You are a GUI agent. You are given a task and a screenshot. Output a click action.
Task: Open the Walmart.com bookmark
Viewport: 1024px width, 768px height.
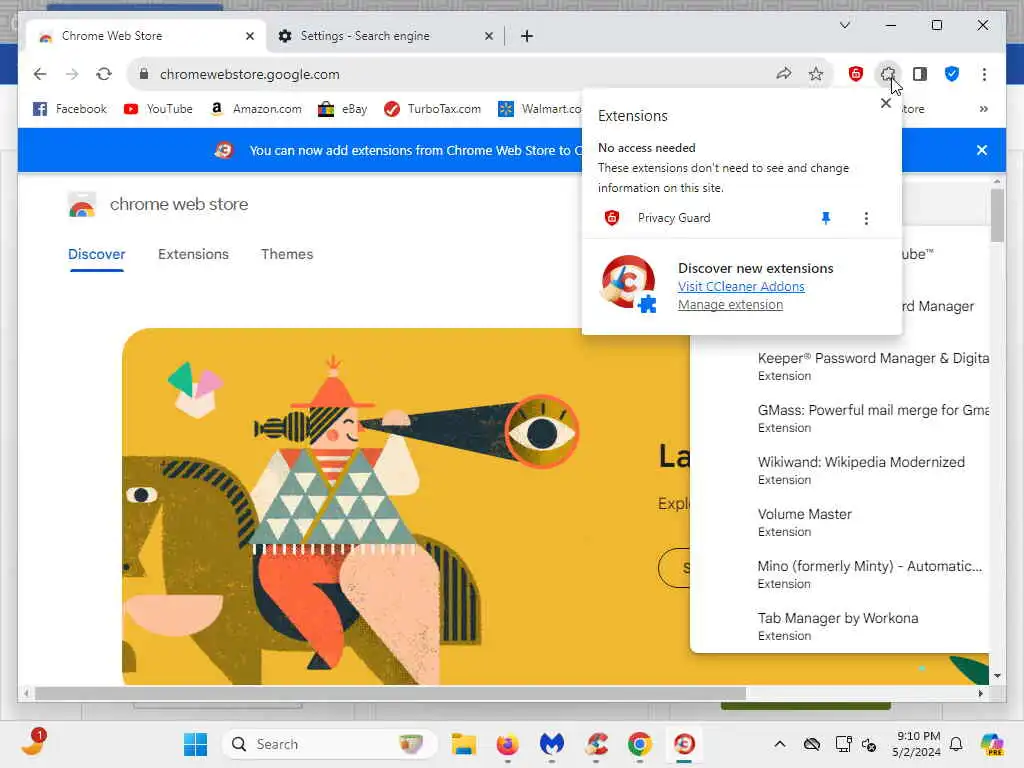(539, 109)
